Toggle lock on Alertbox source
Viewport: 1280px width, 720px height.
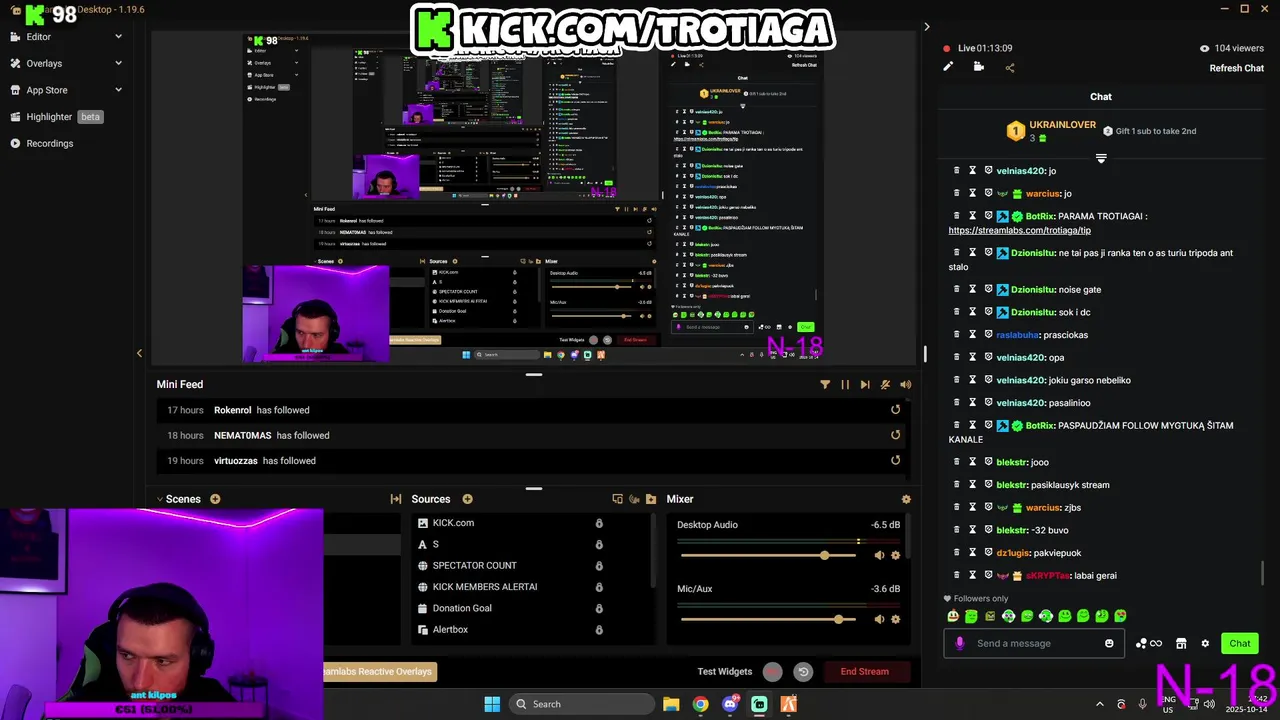click(599, 630)
